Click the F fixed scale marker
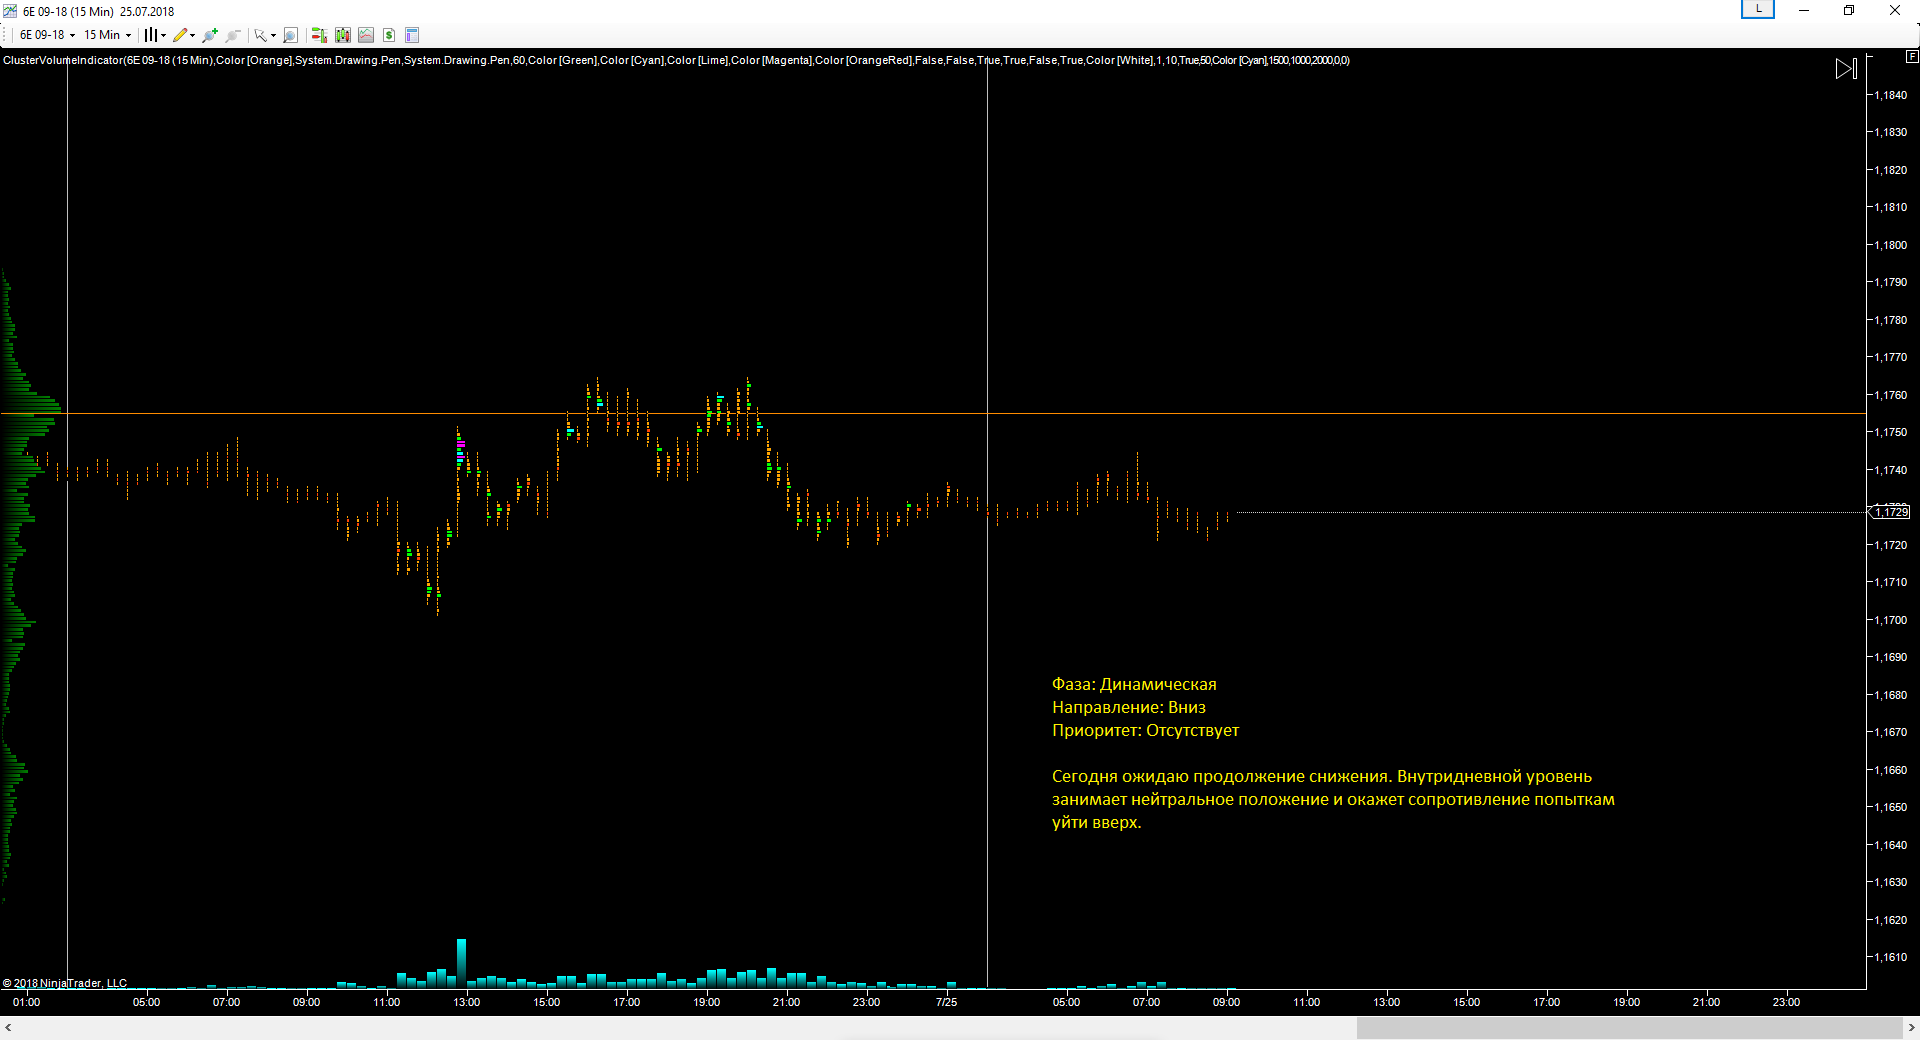1920x1040 pixels. point(1912,57)
